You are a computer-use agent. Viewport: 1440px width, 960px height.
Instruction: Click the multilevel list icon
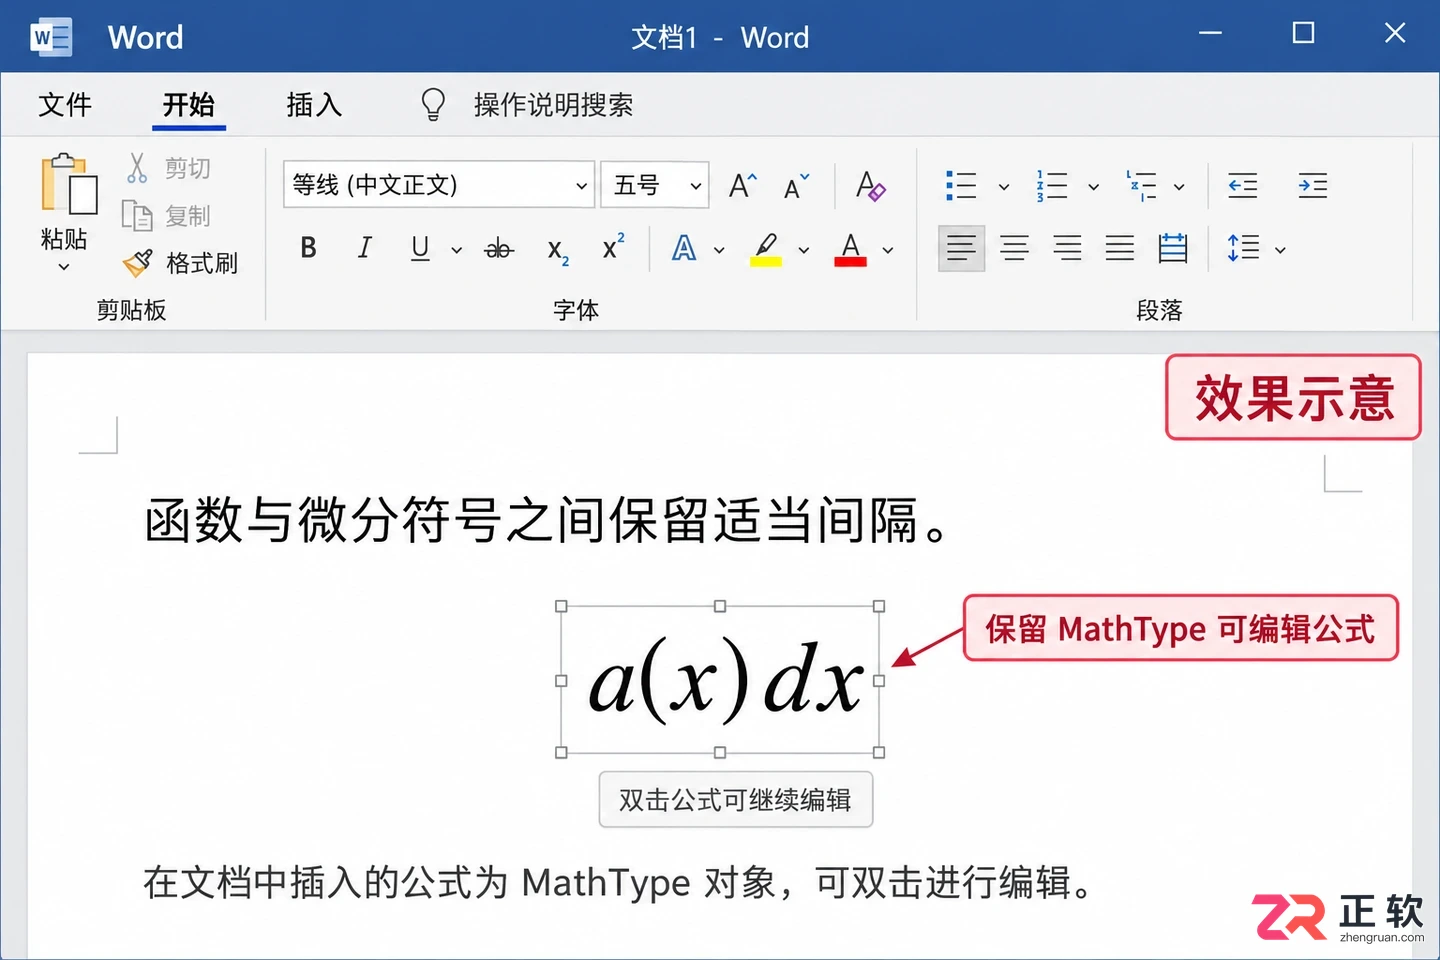tap(1141, 186)
